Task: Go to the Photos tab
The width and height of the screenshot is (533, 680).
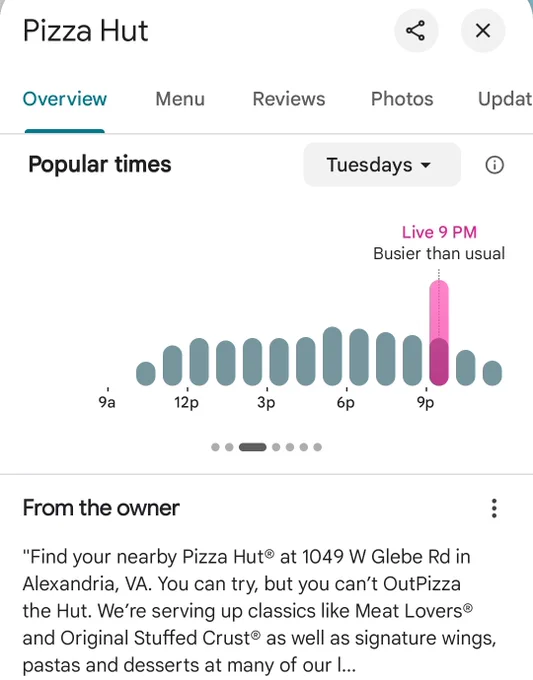Action: [402, 99]
